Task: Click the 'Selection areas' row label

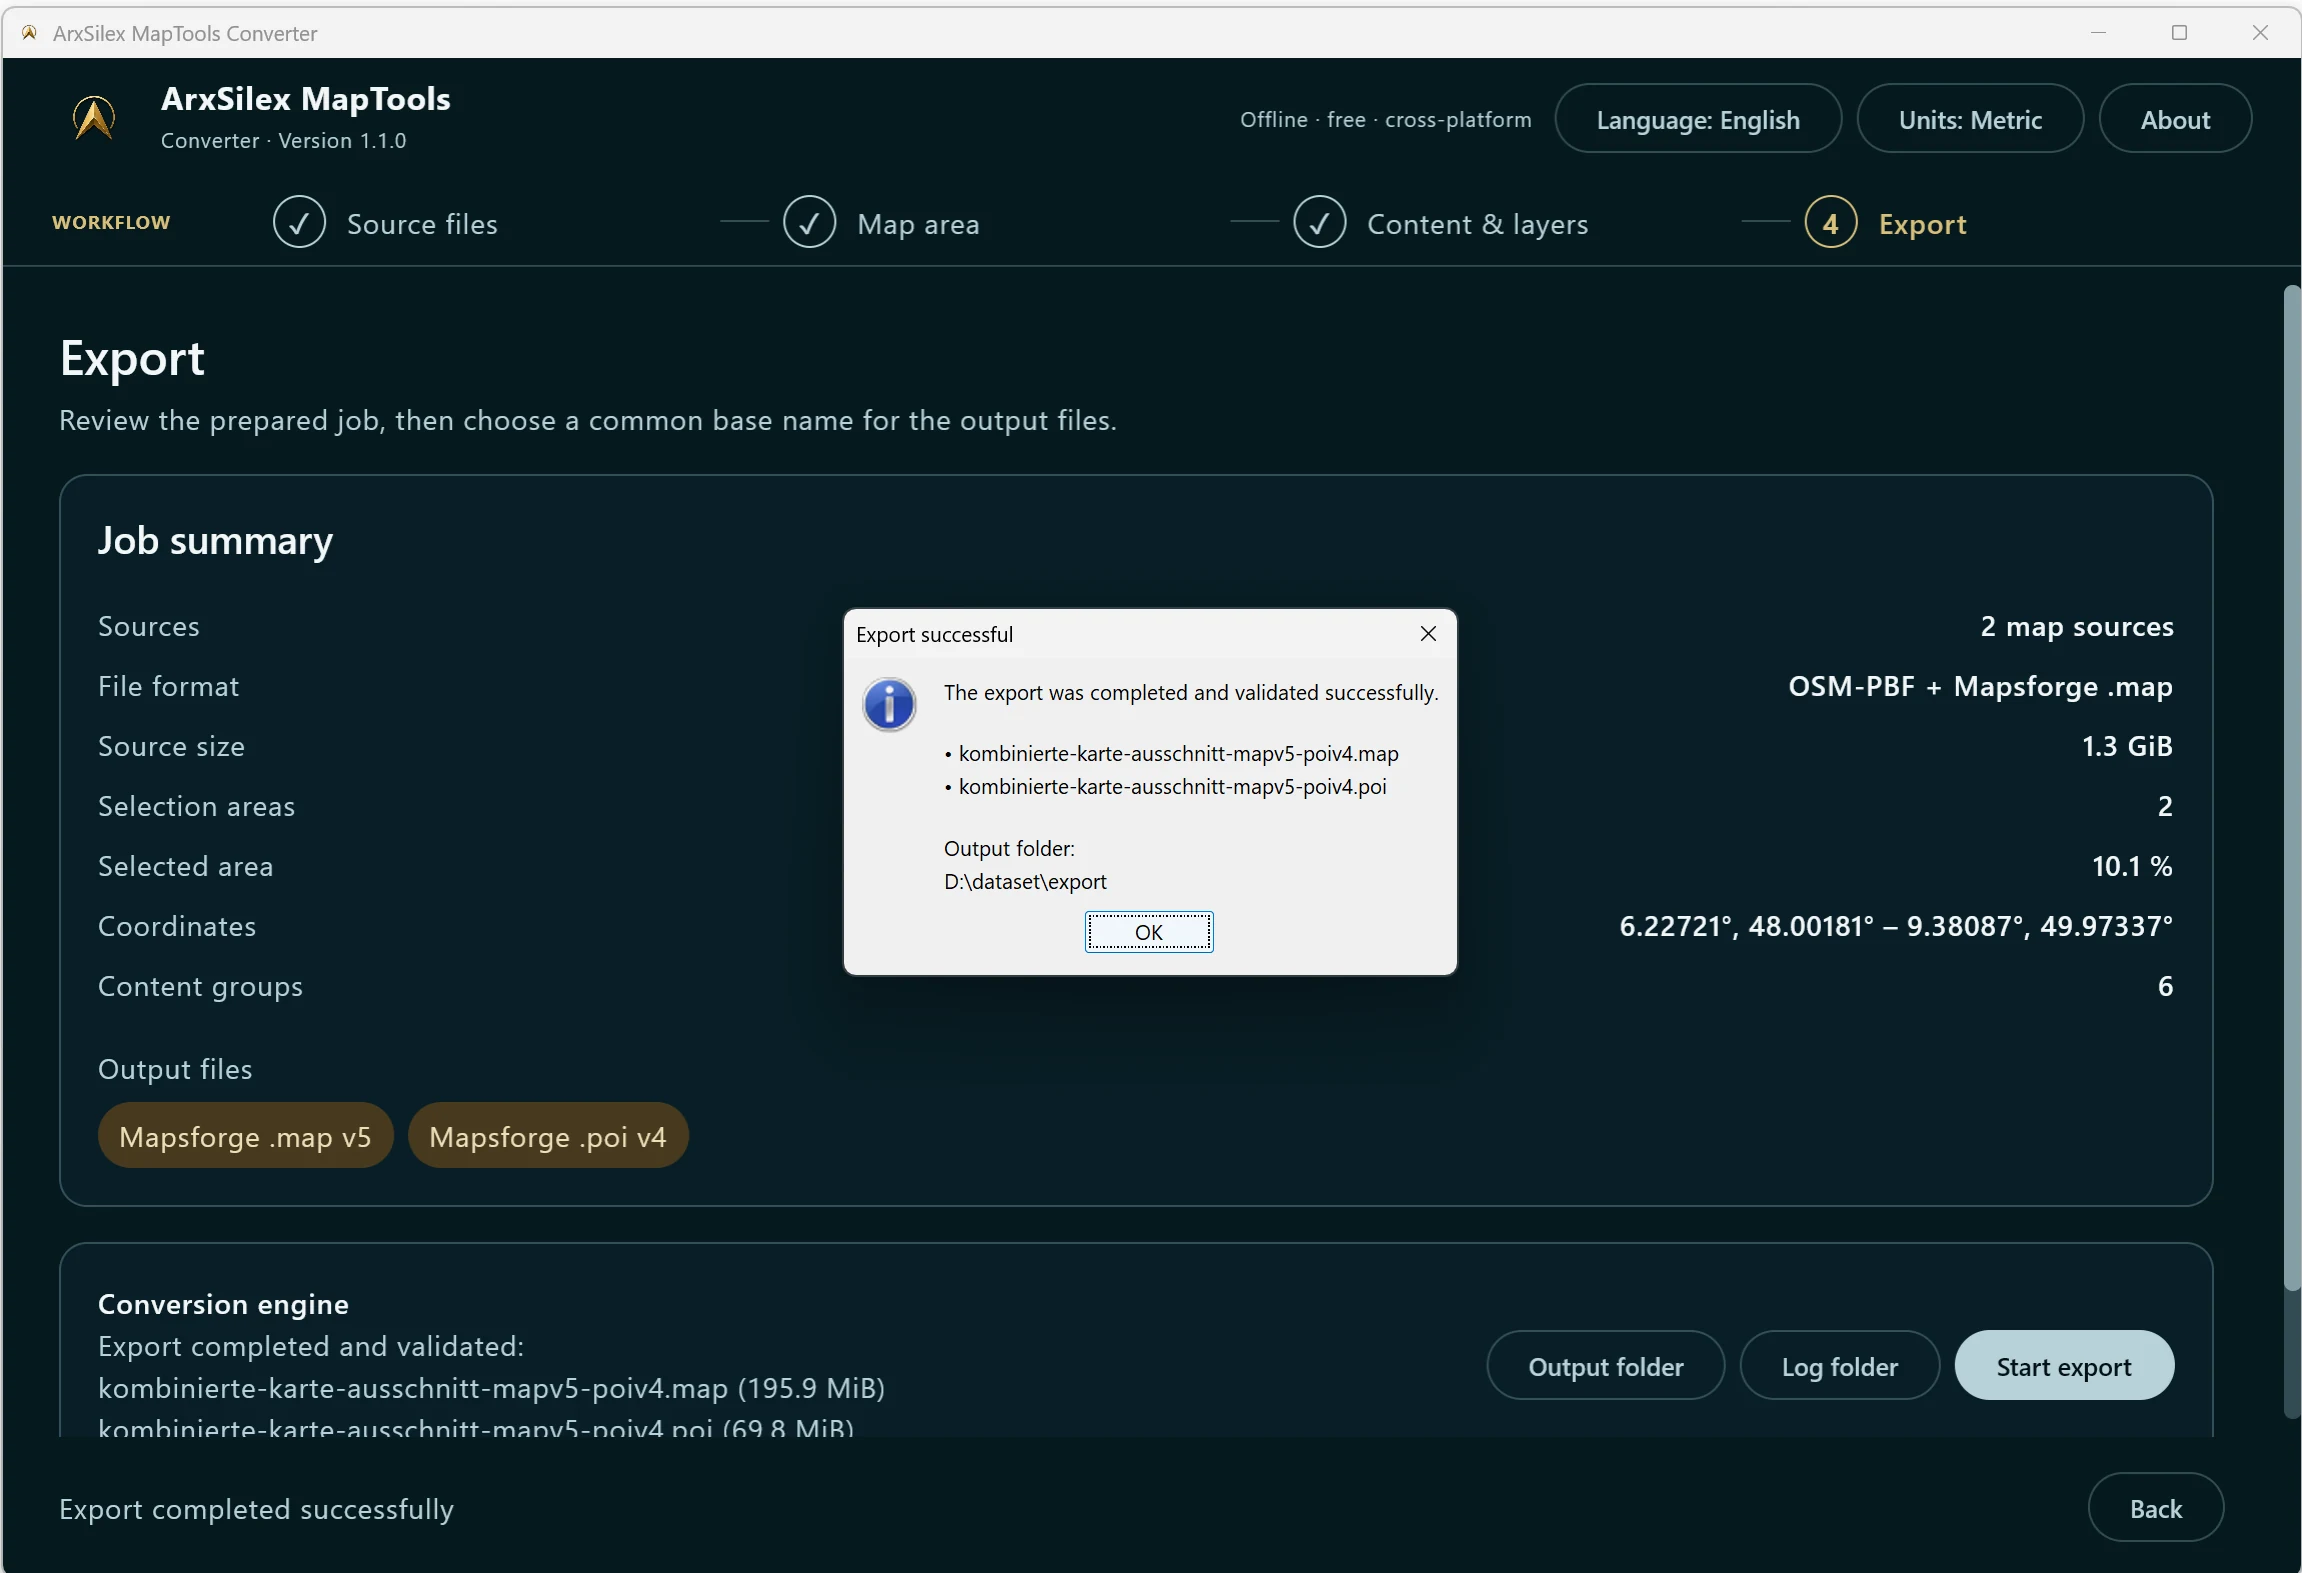Action: (x=196, y=806)
